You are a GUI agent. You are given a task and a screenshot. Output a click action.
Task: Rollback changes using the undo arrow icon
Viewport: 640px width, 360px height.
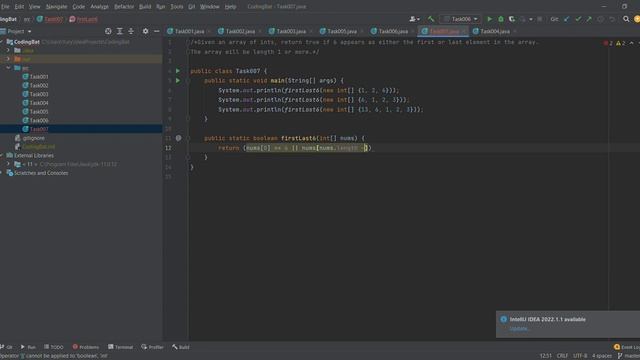click(612, 19)
